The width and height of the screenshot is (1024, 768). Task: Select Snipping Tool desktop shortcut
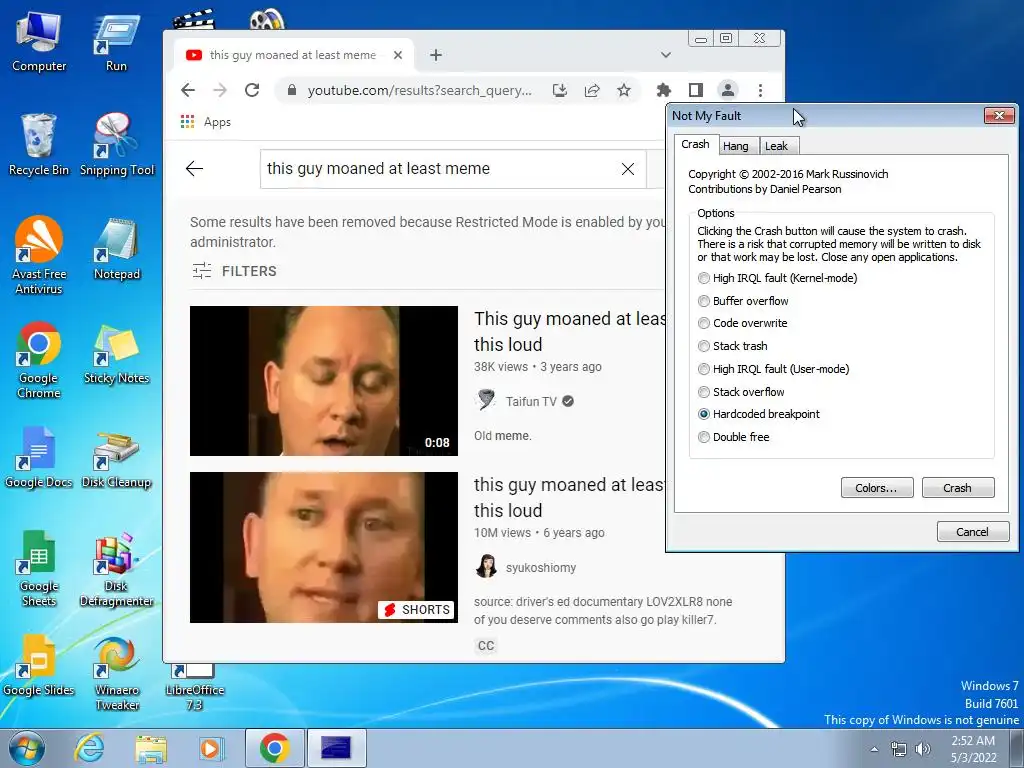117,145
